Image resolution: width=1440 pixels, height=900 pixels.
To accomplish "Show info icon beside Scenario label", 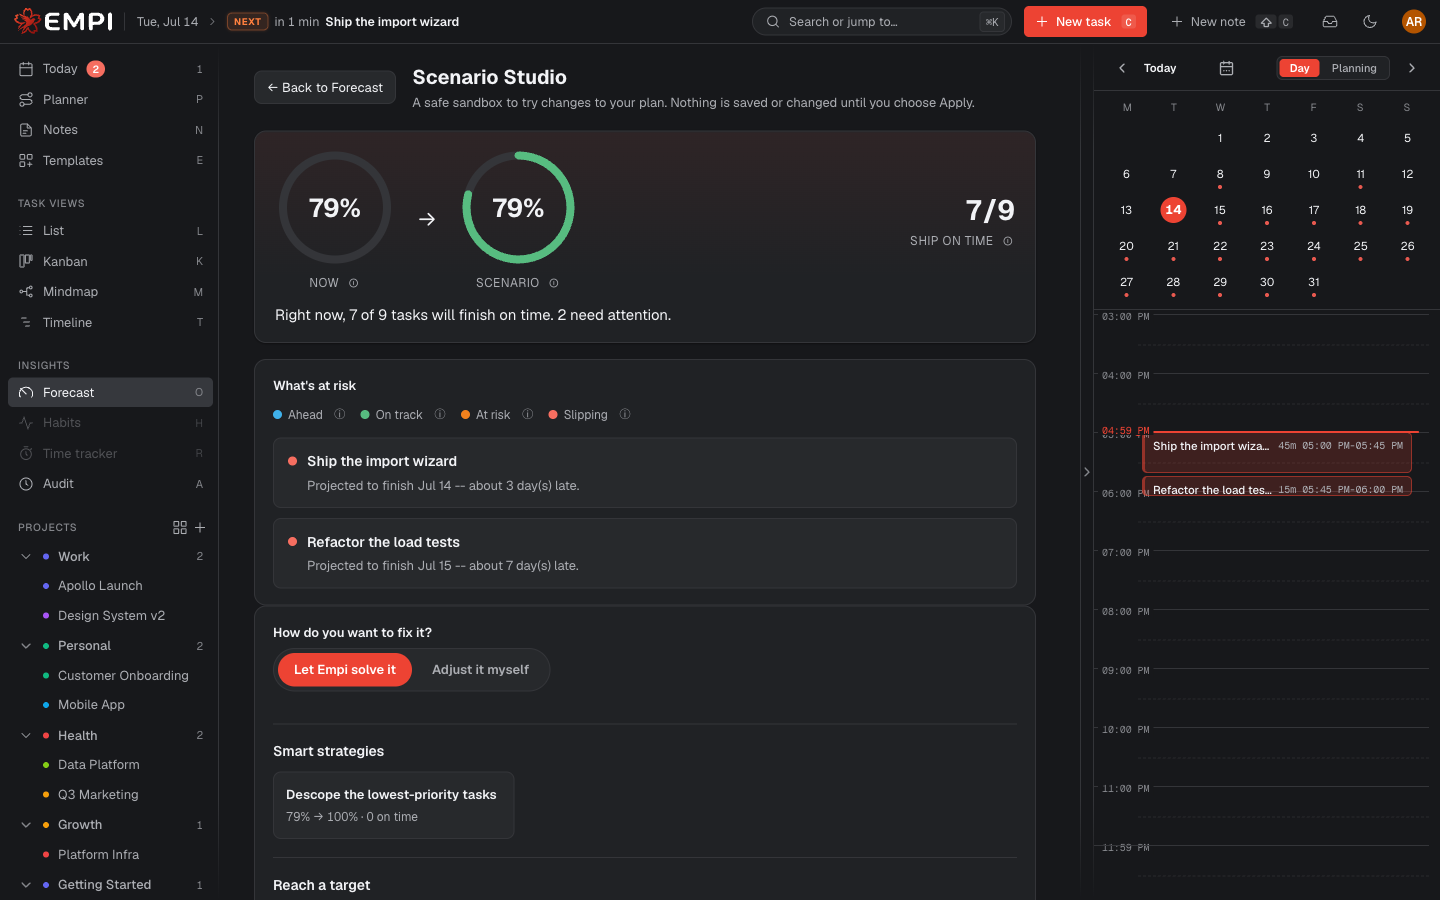I will 554,283.
